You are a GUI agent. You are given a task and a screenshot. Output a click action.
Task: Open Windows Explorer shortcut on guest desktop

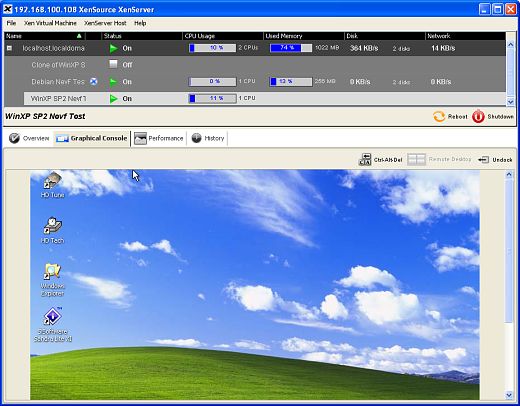52,280
